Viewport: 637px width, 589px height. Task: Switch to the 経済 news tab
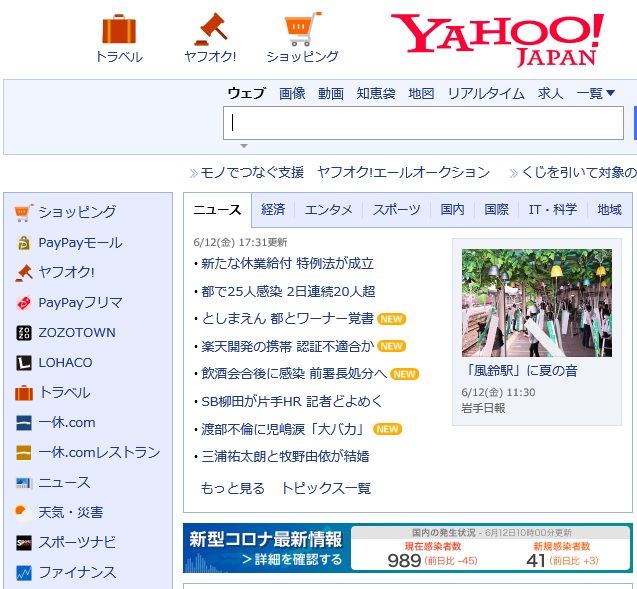273,210
